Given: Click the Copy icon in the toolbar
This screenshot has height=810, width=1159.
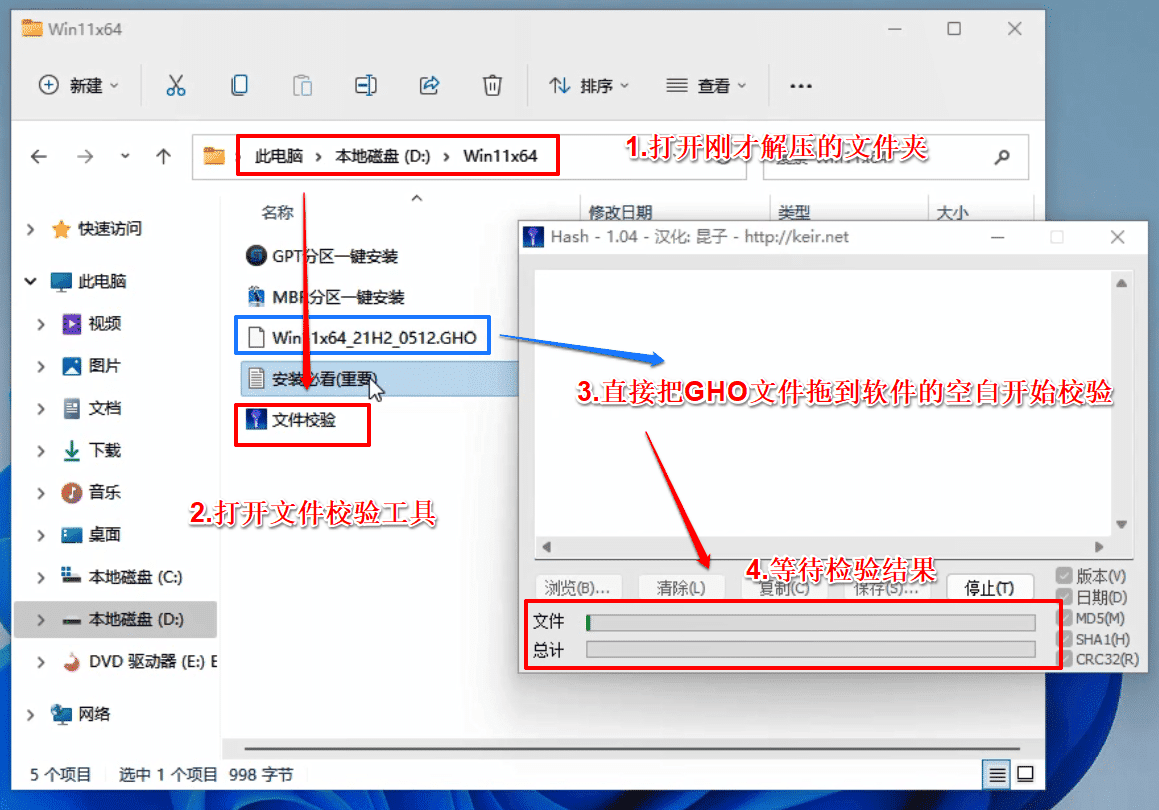Looking at the screenshot, I should pos(239,86).
